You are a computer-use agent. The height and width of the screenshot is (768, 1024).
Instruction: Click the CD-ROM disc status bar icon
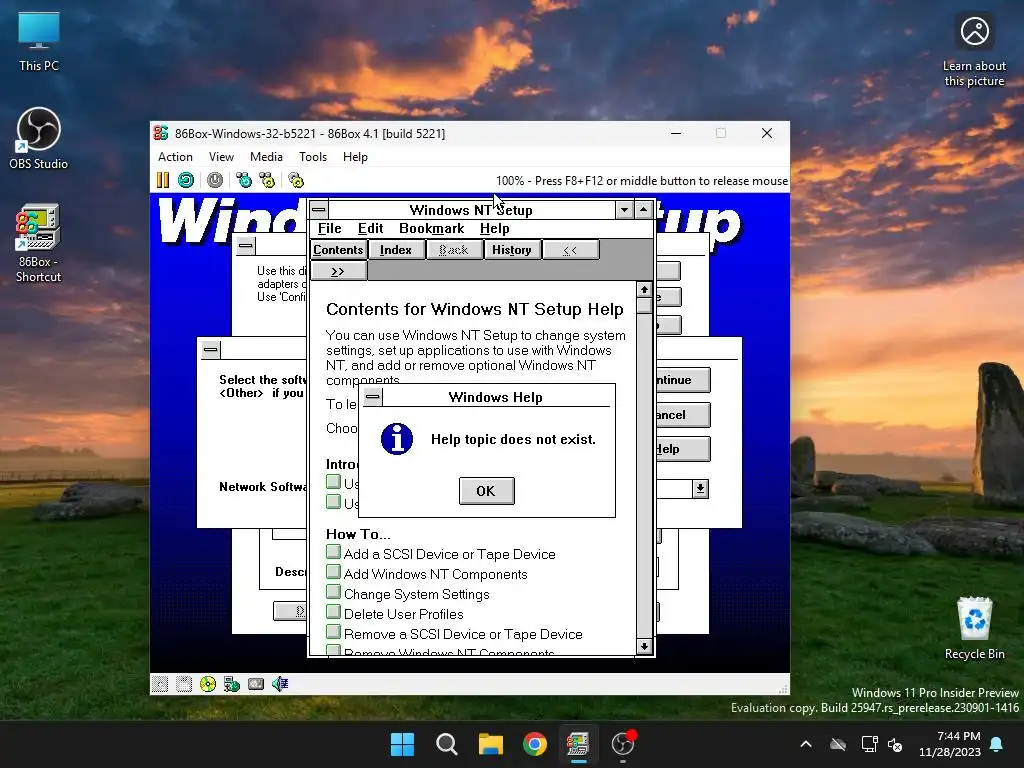point(208,684)
